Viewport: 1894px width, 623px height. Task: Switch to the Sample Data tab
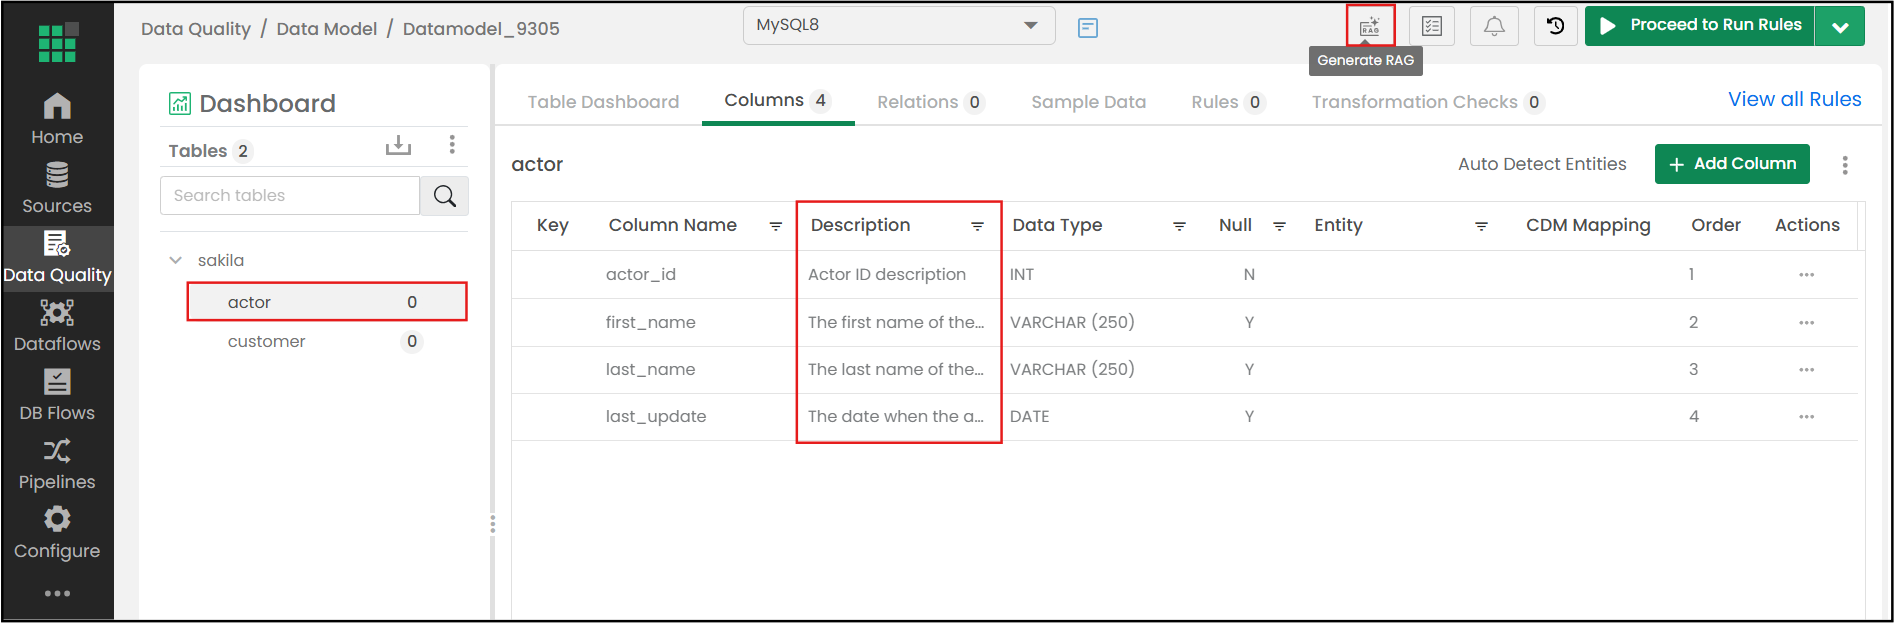coord(1088,102)
